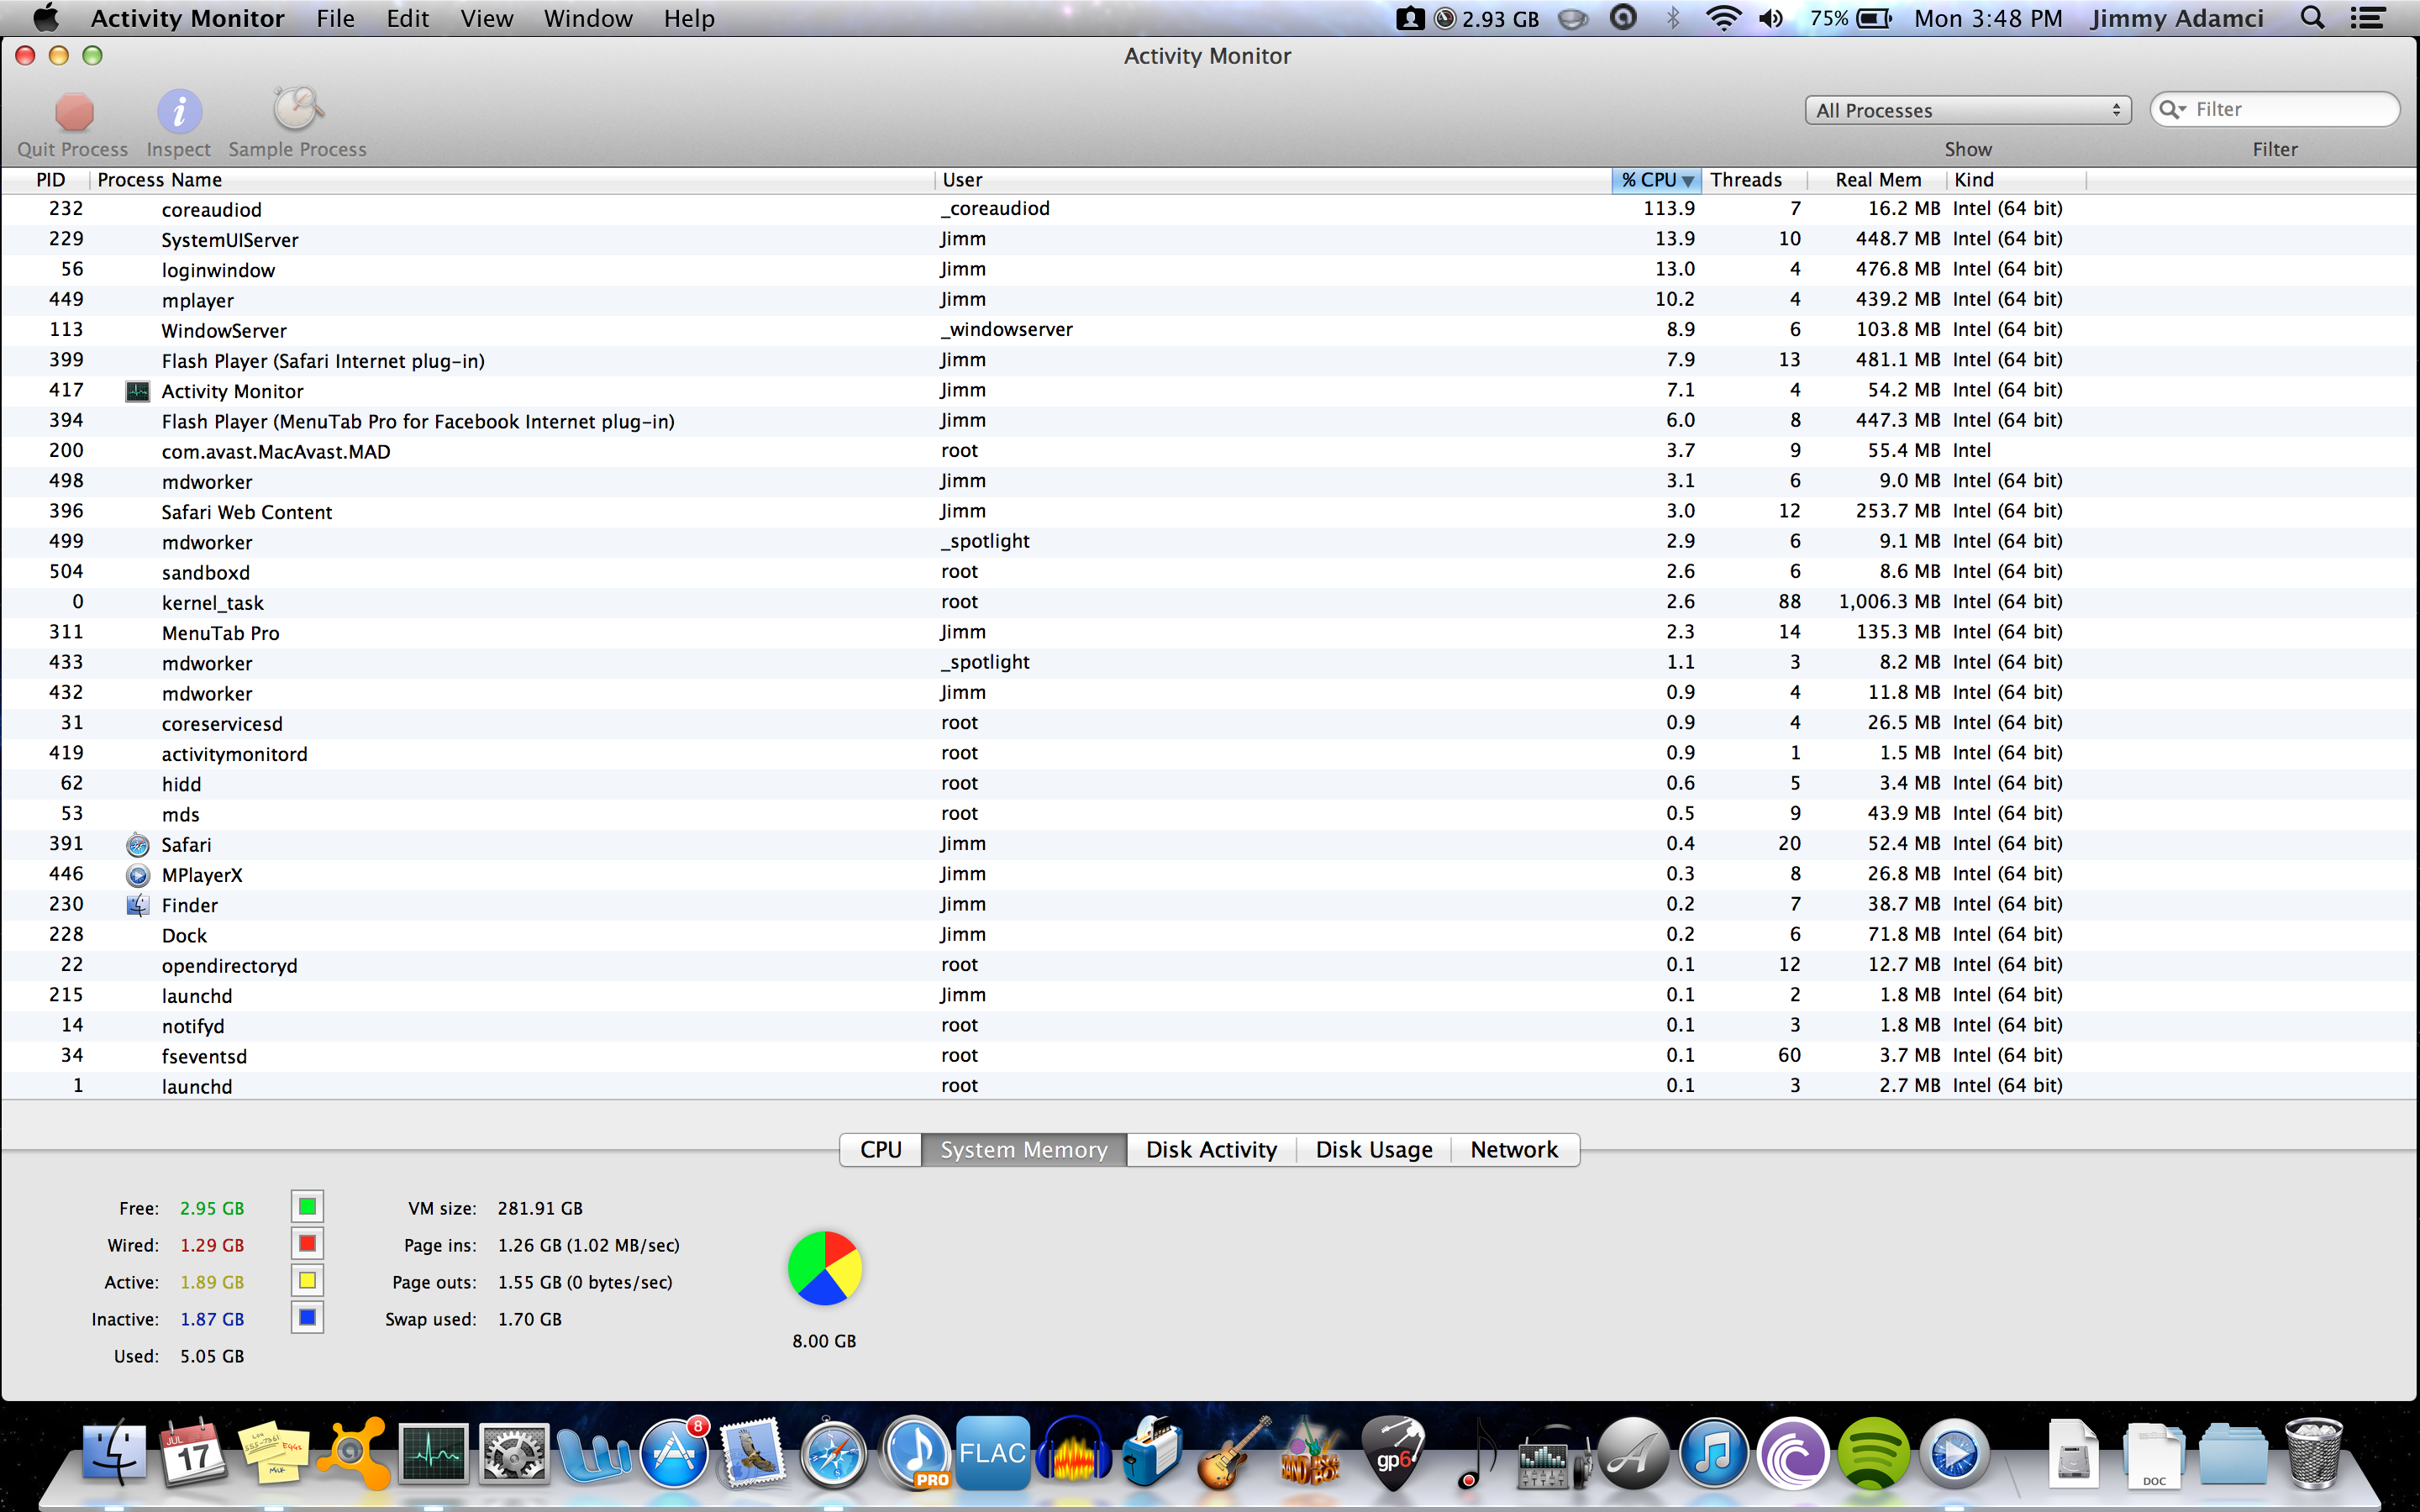The image size is (2420, 1512).
Task: Select the Safari process row icon
Action: pos(138,845)
